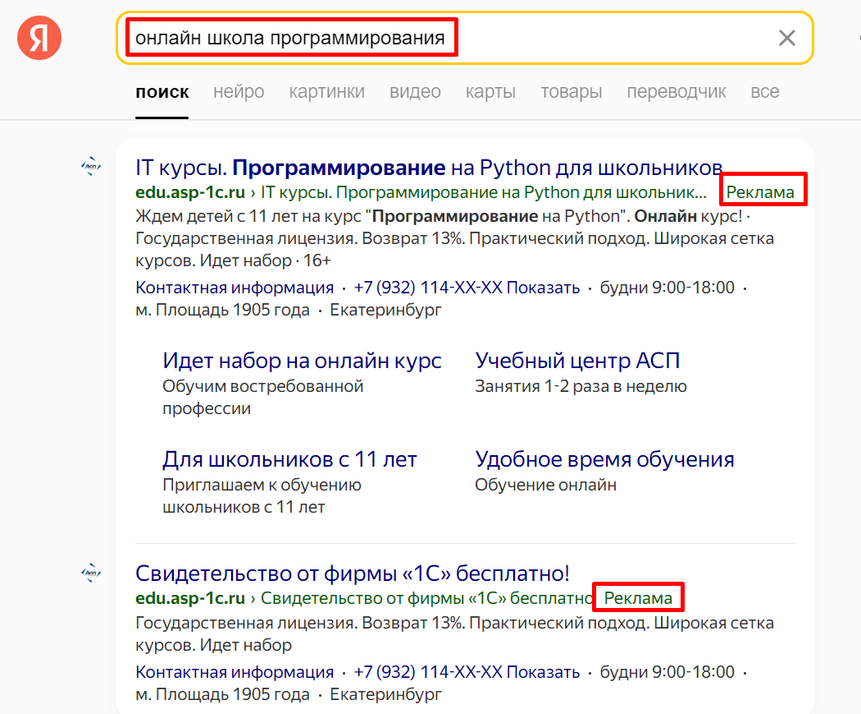Click 'Екатеринбург' in the «1С» certificate ad
Screen dimensions: 861x714
coord(385,695)
